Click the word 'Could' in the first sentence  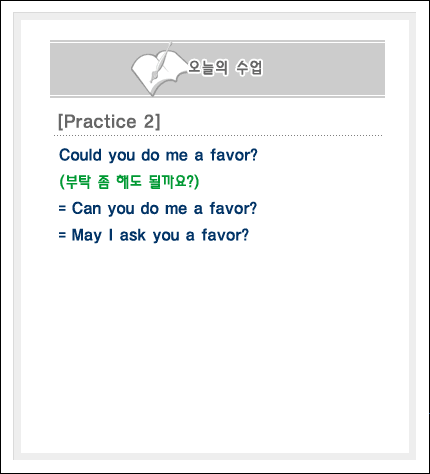pyautogui.click(x=80, y=155)
